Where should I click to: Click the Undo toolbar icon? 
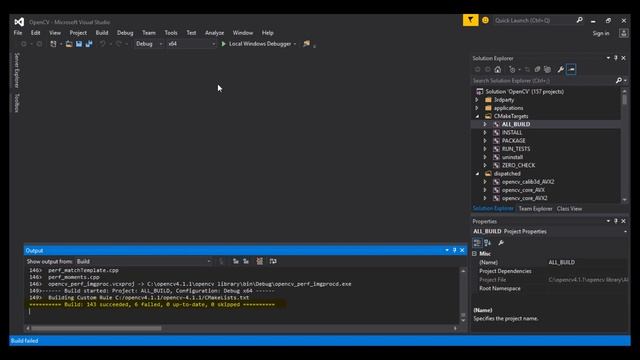(x=102, y=44)
